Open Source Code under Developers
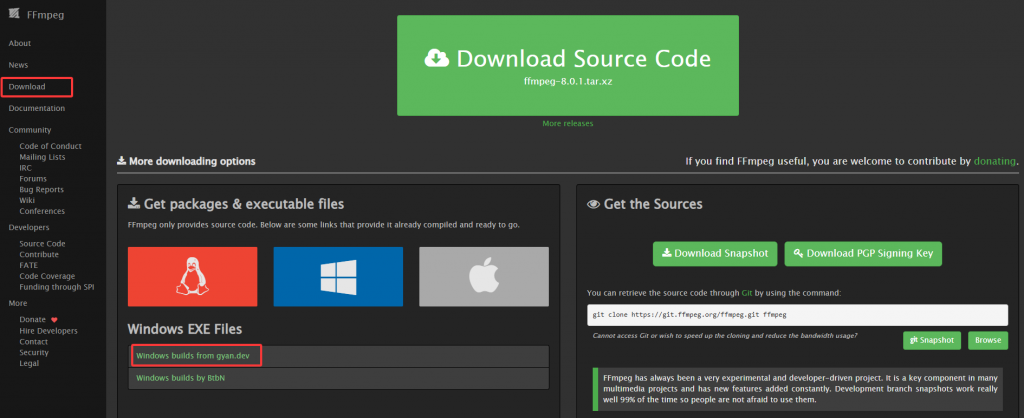 (x=42, y=243)
